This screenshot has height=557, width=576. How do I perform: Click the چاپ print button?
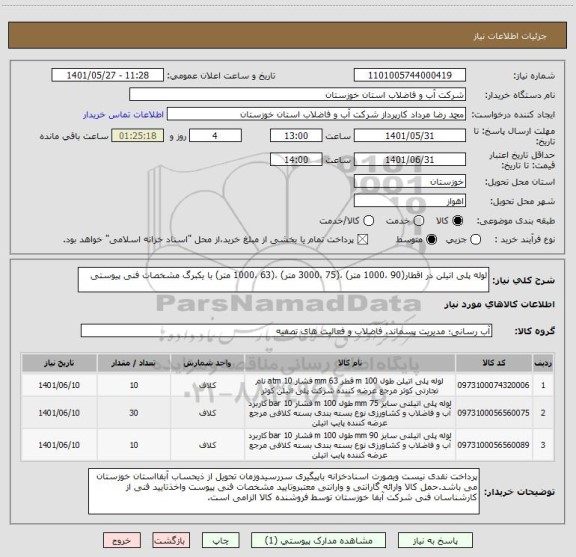(x=220, y=540)
